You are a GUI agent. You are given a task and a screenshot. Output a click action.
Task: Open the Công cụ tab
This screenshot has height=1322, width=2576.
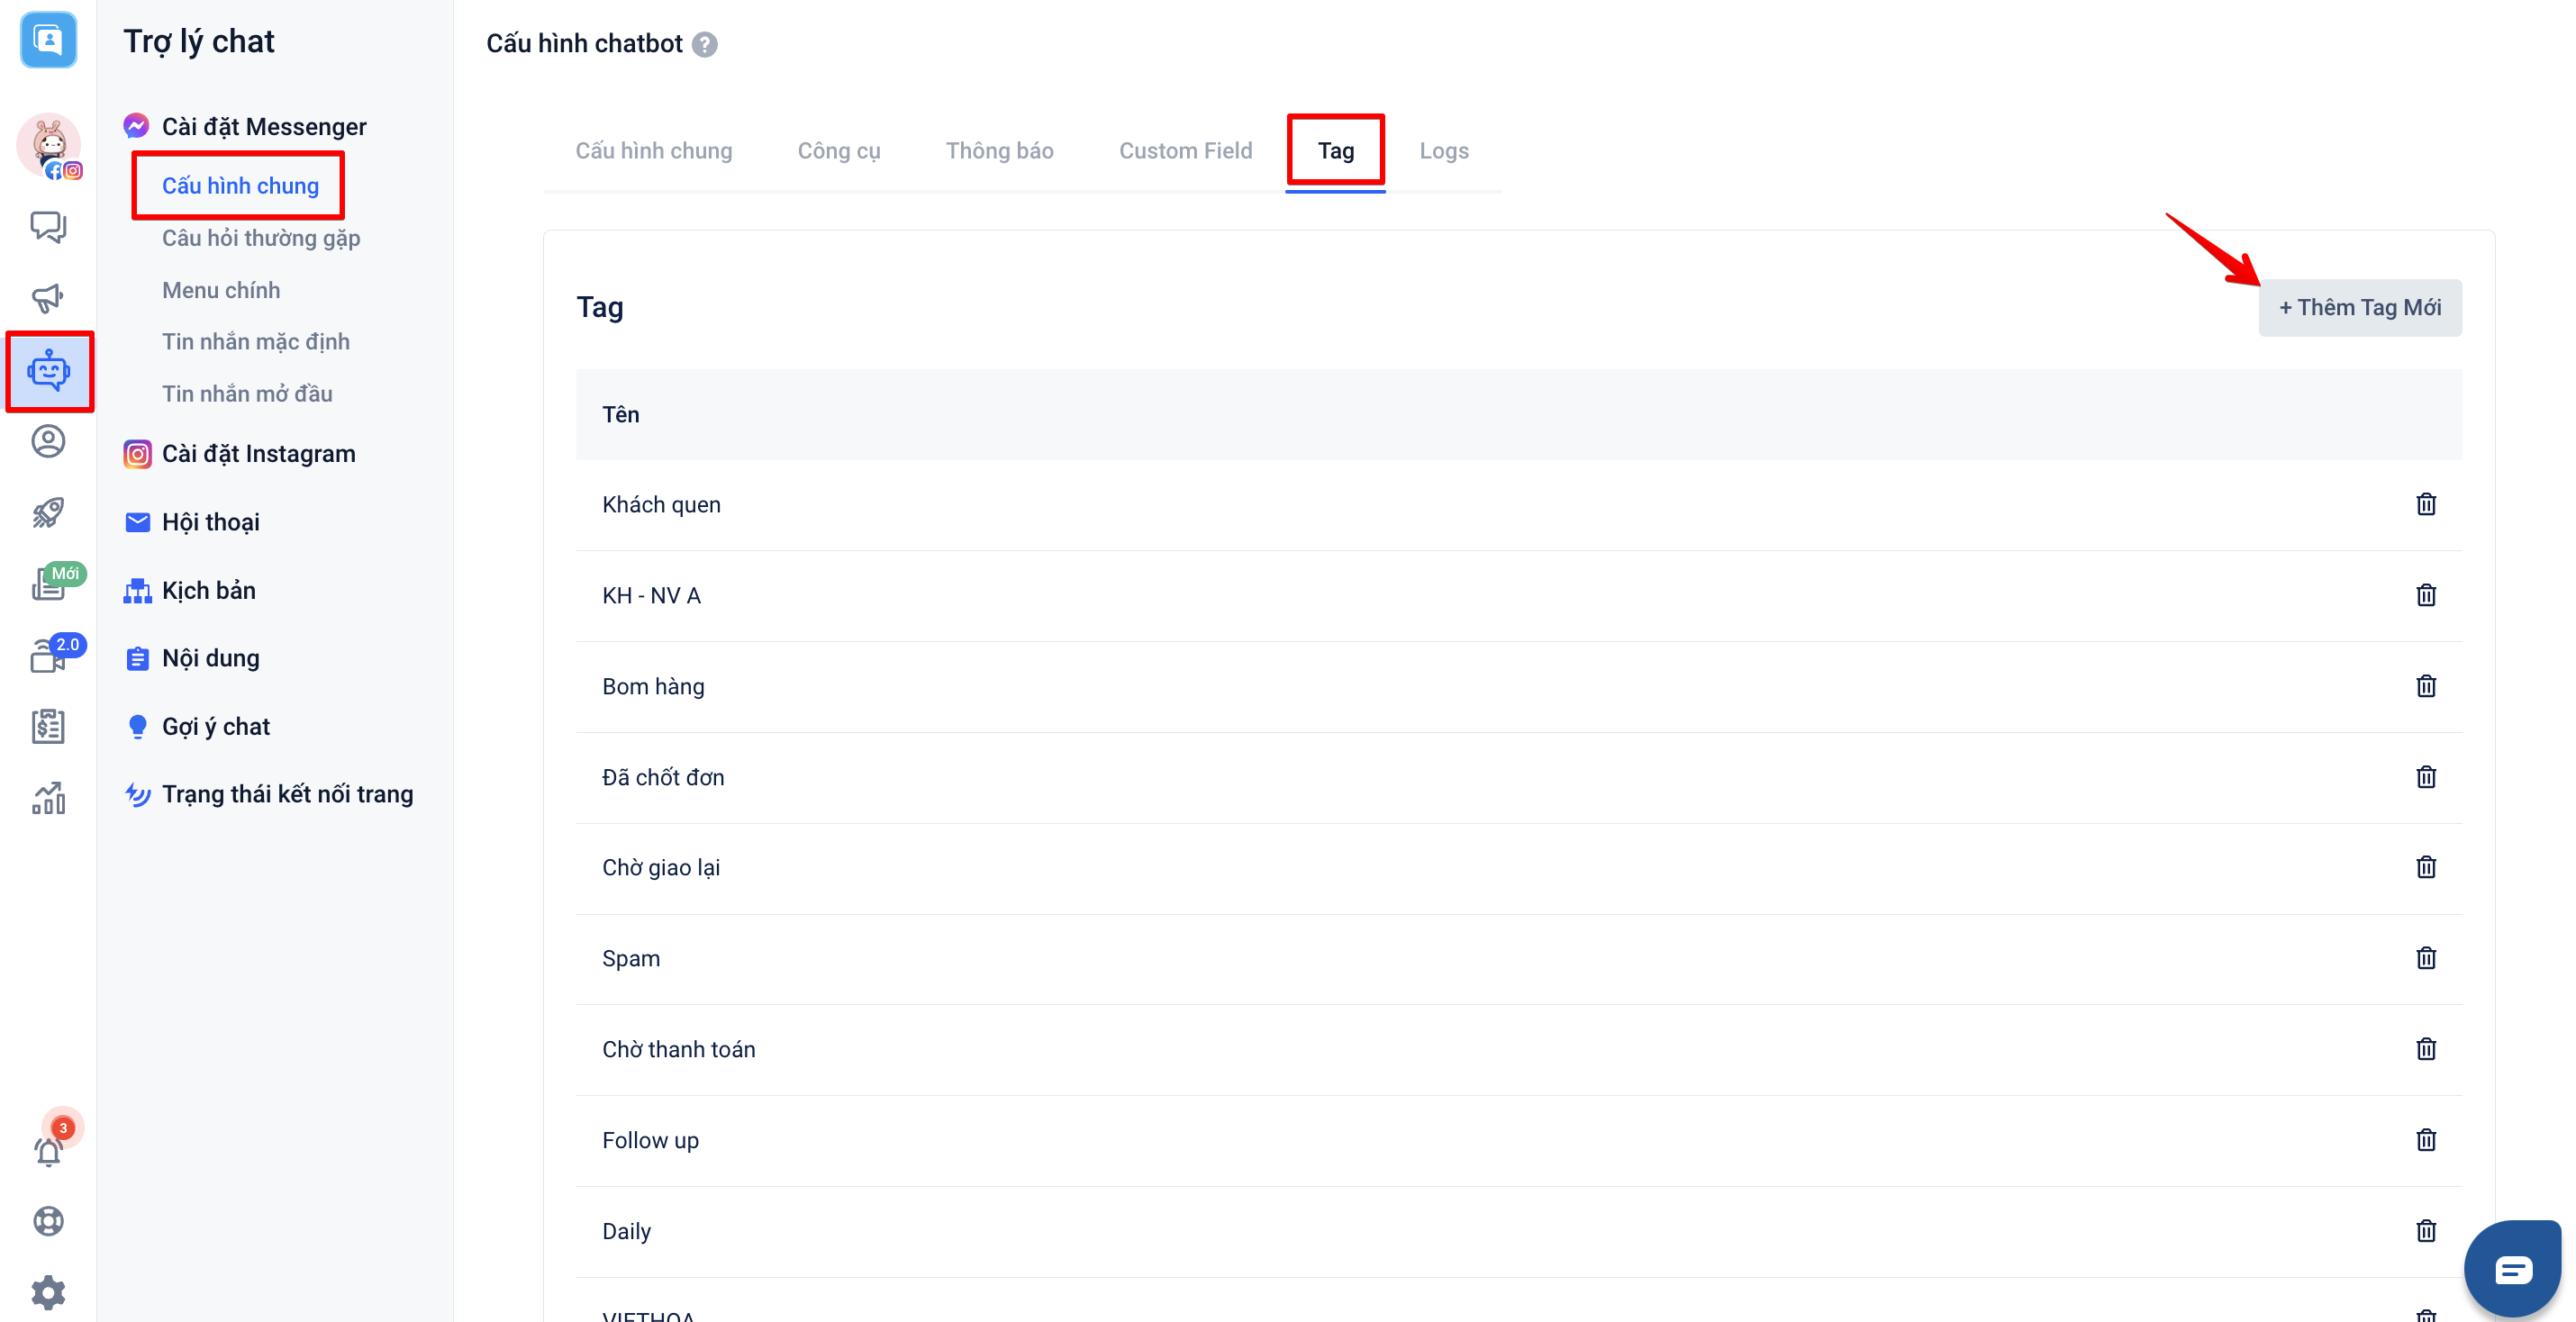838,151
